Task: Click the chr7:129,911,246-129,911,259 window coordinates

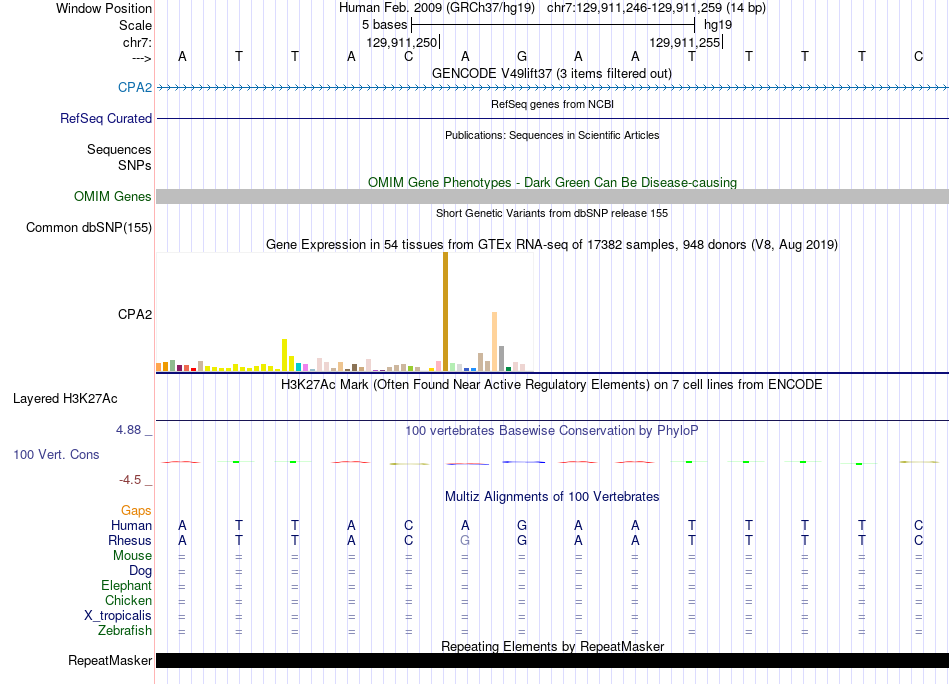Action: pos(656,8)
